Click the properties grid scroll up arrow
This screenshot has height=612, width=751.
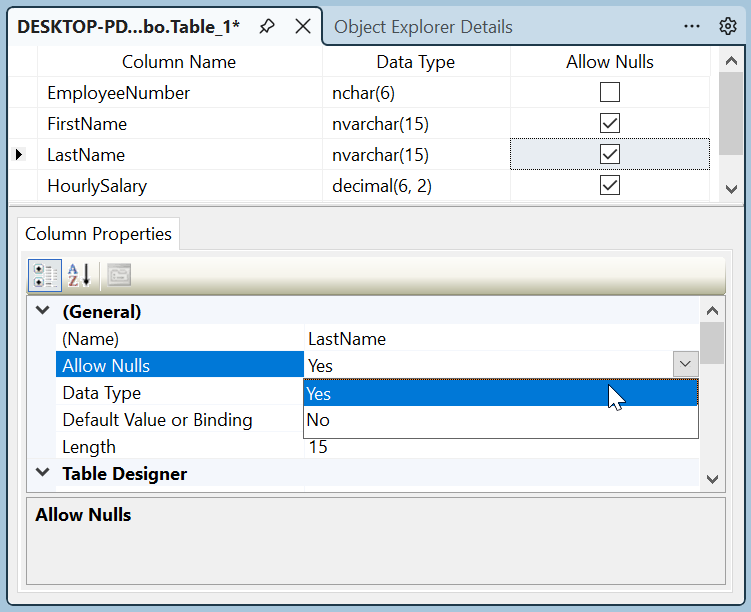point(712,310)
